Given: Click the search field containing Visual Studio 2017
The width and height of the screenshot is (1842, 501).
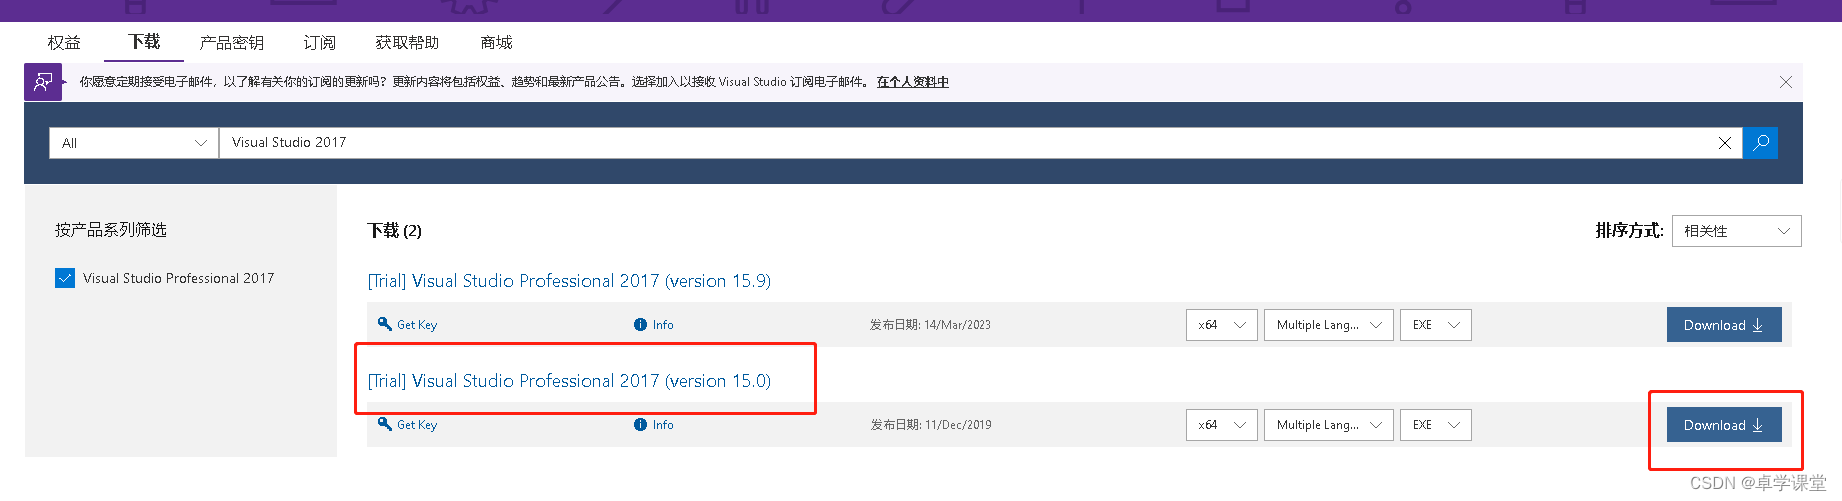Looking at the screenshot, I should pyautogui.click(x=967, y=143).
